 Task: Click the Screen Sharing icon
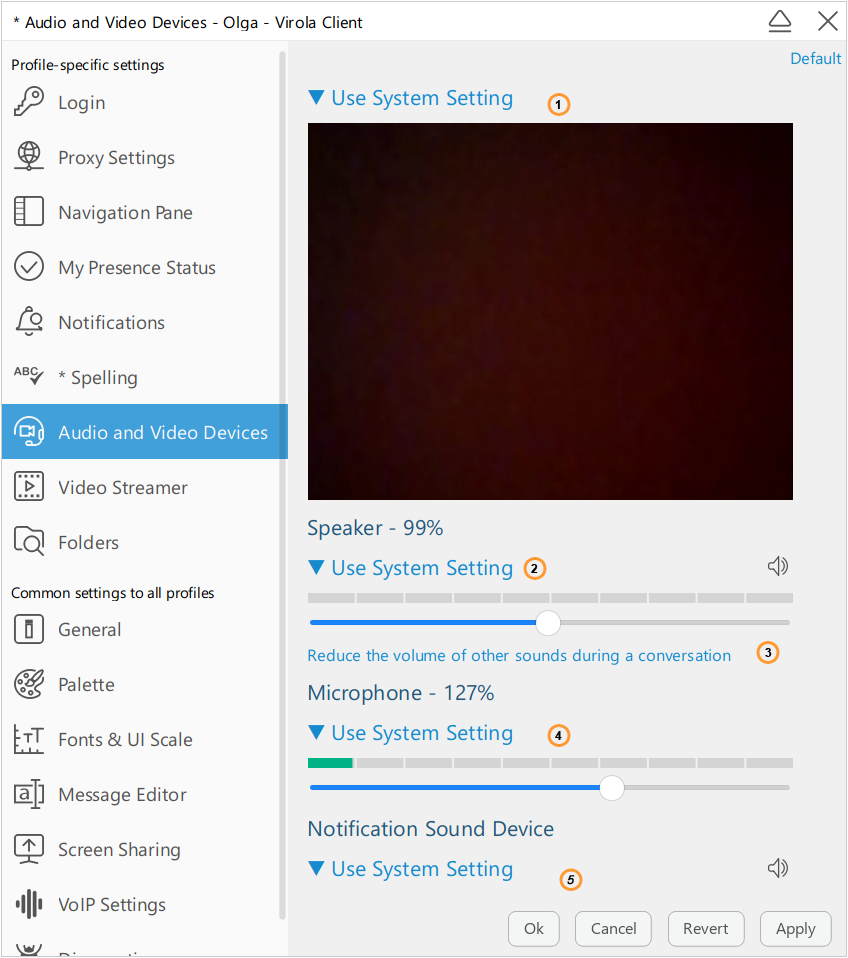tap(30, 849)
